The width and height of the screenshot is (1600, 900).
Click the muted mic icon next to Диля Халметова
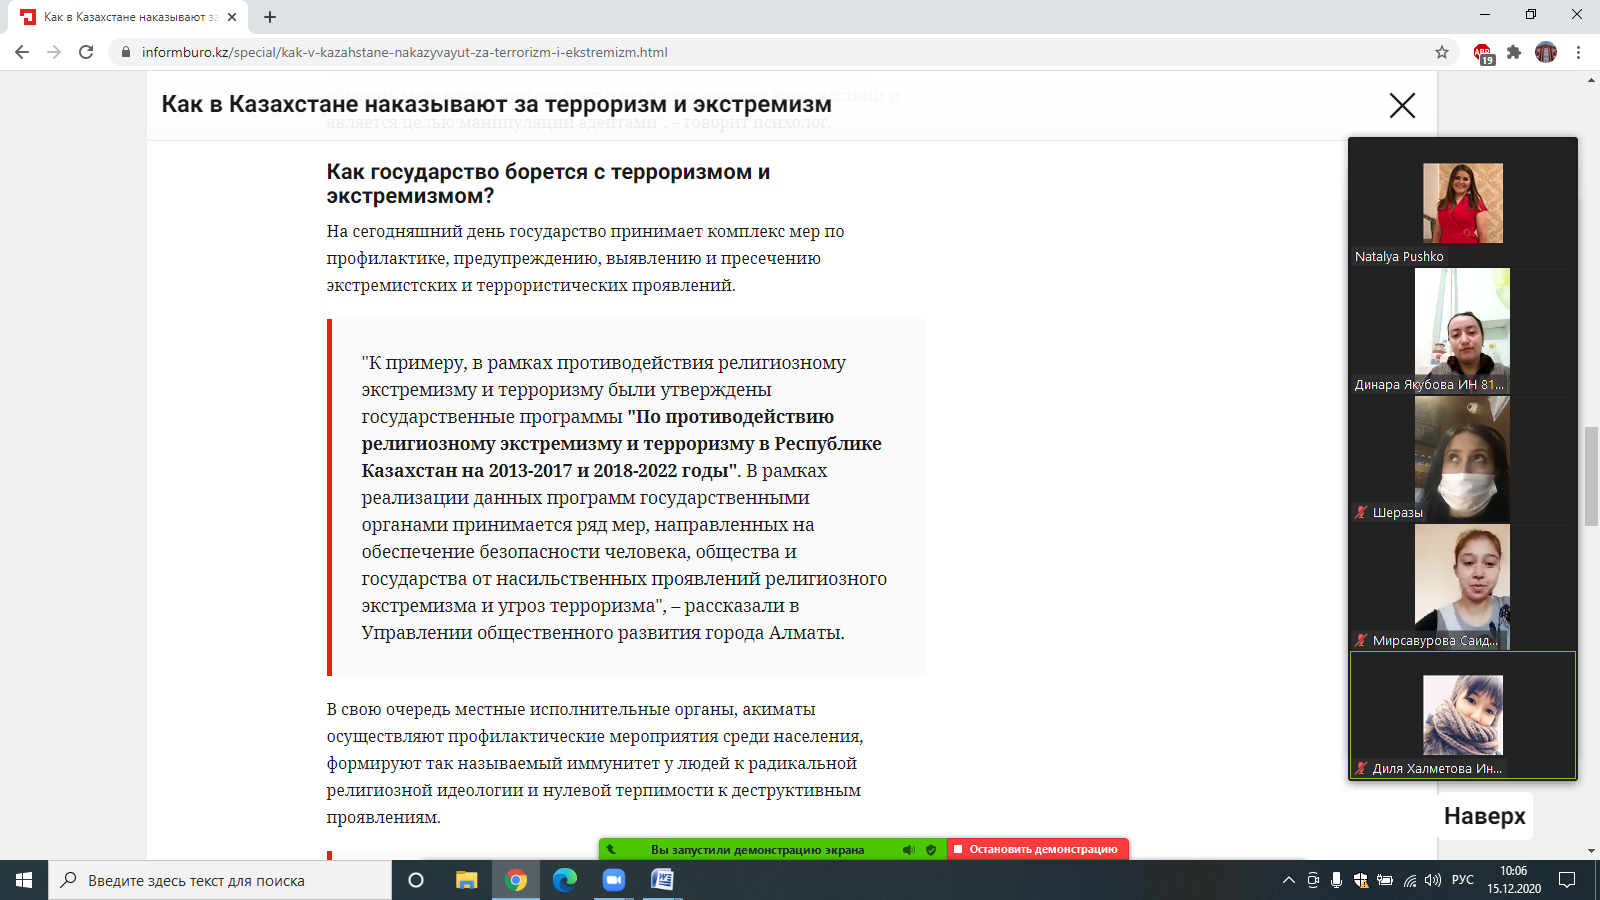[x=1361, y=768]
